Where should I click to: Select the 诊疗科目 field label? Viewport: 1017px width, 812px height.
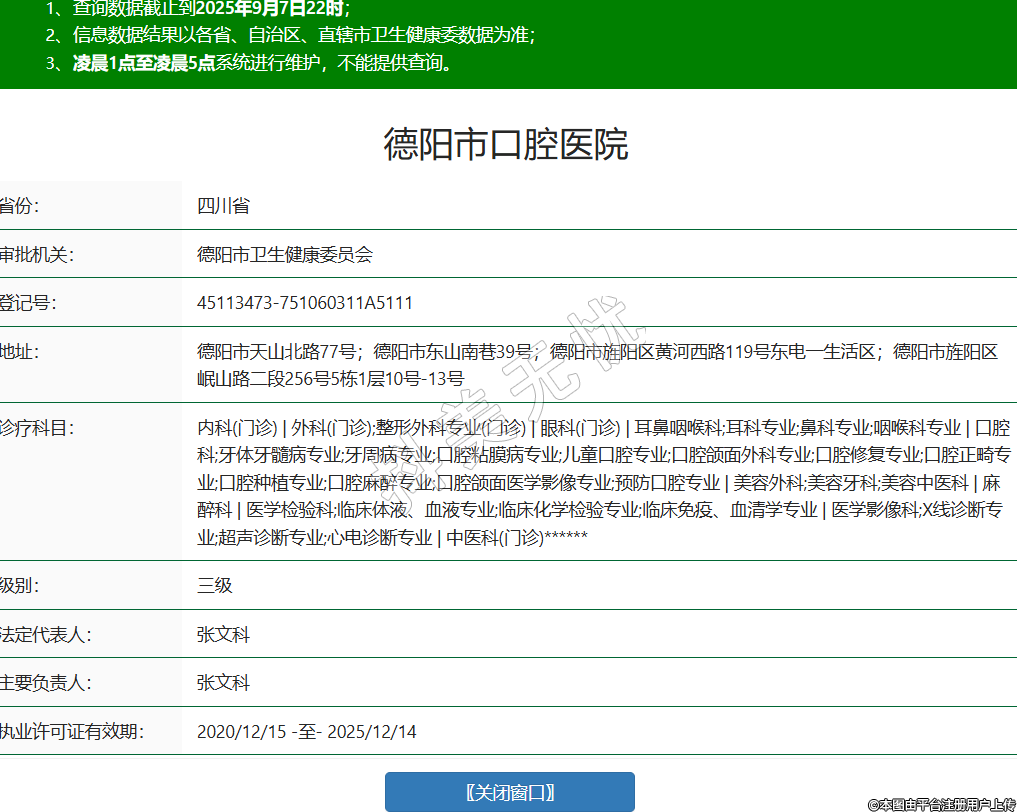click(37, 428)
